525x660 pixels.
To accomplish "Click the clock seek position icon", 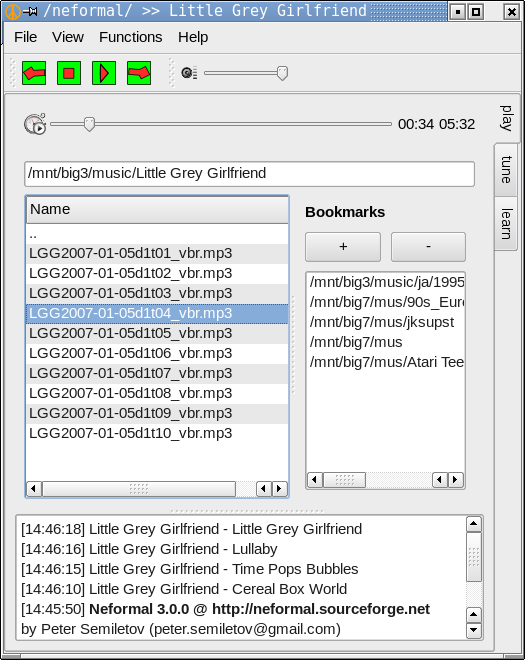I will (x=35, y=124).
